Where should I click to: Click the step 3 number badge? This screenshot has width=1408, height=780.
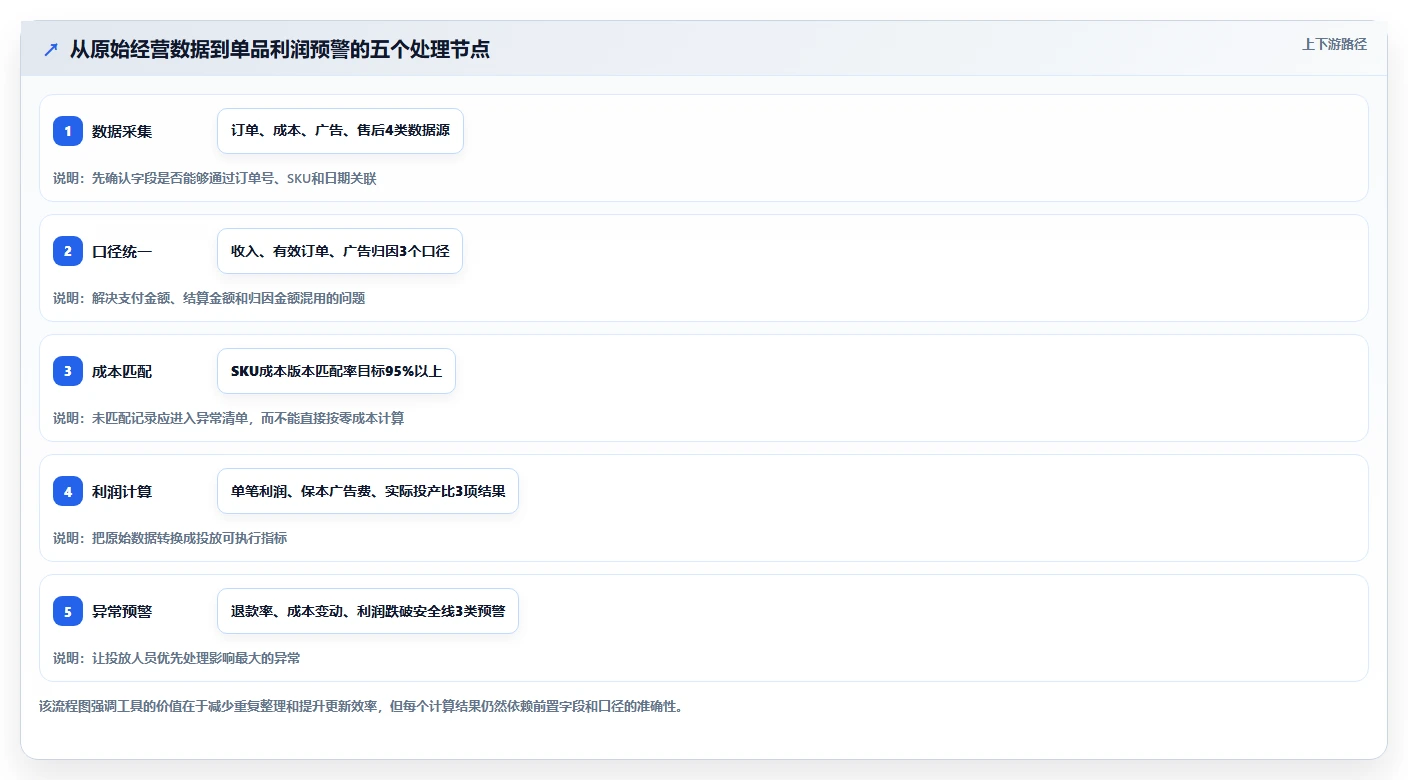pyautogui.click(x=68, y=371)
